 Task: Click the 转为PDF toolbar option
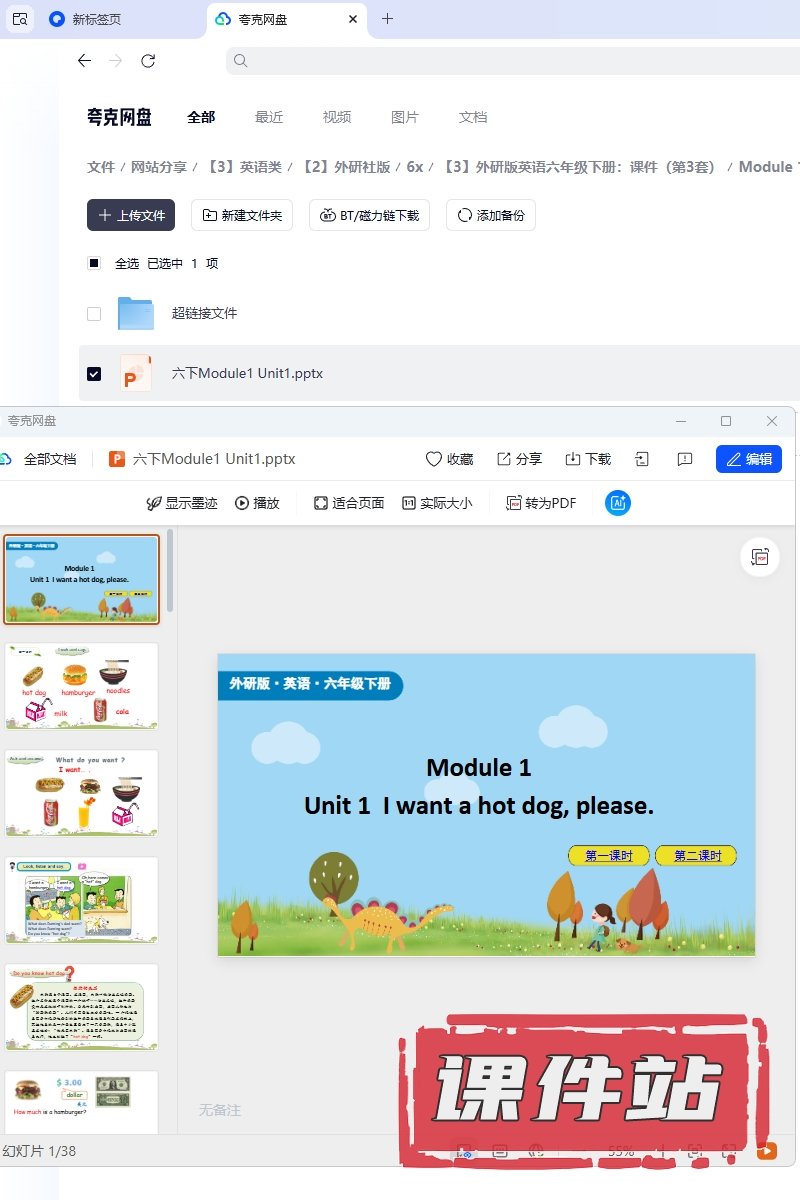541,503
